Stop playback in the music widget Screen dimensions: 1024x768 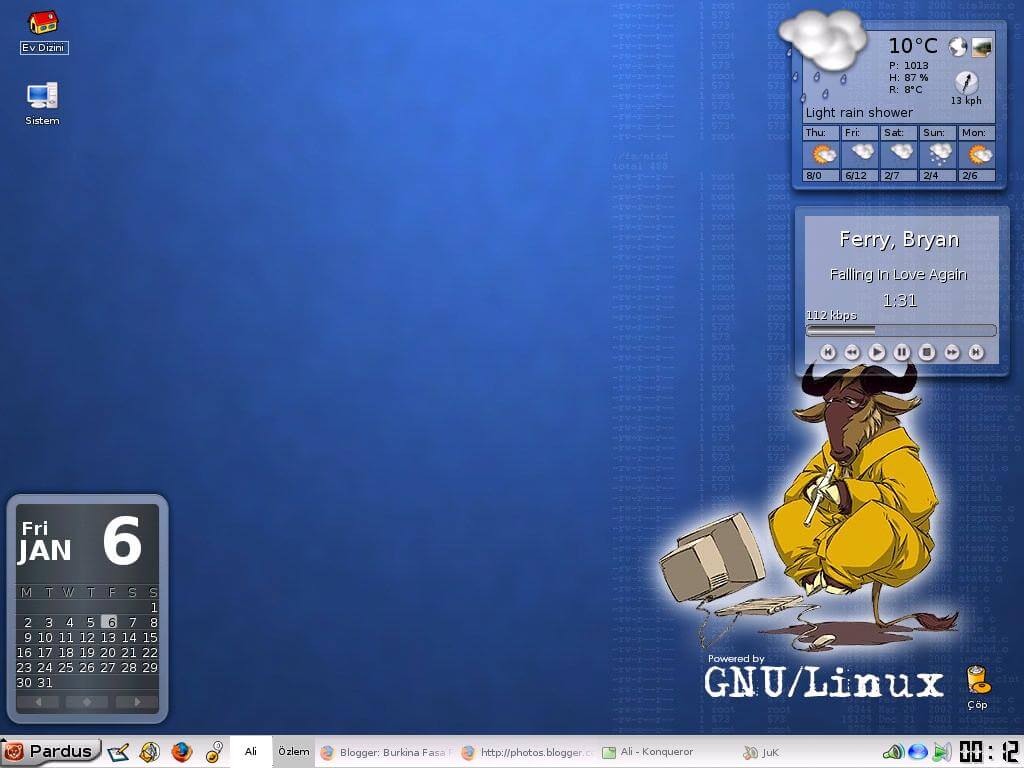point(927,352)
